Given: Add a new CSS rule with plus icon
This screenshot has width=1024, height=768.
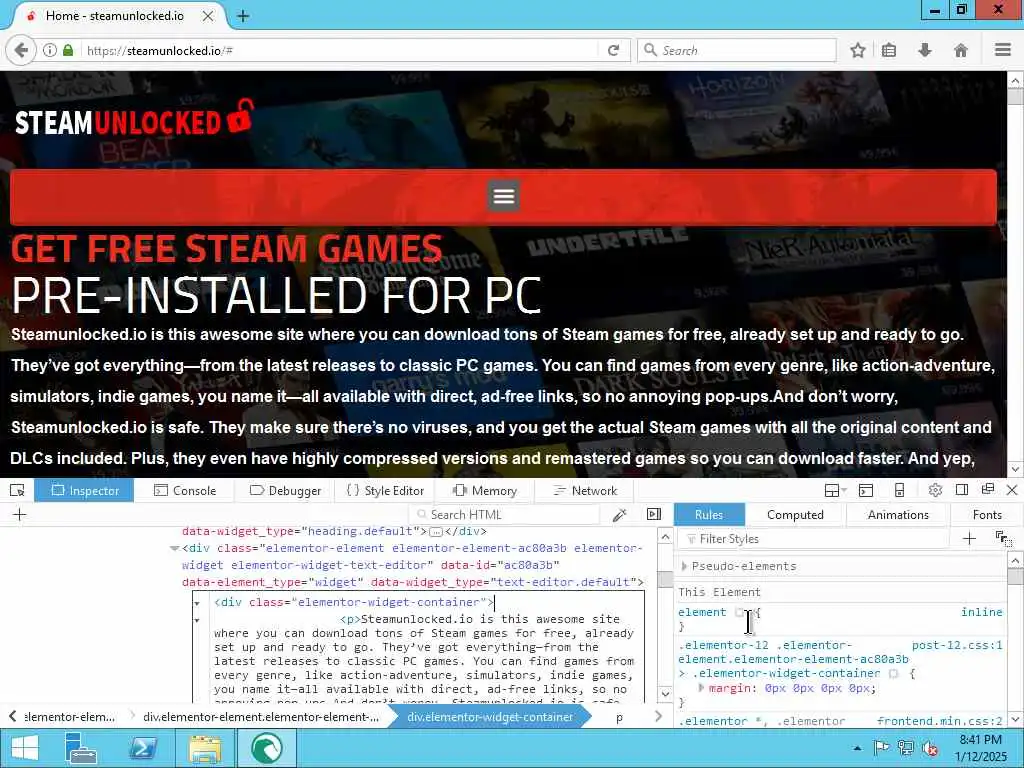Looking at the screenshot, I should coord(969,539).
